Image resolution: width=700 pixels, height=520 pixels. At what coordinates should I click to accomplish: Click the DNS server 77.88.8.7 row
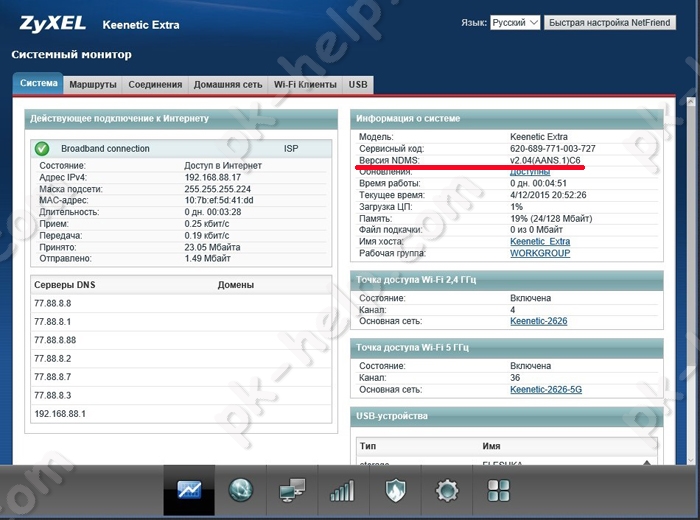(x=181, y=377)
